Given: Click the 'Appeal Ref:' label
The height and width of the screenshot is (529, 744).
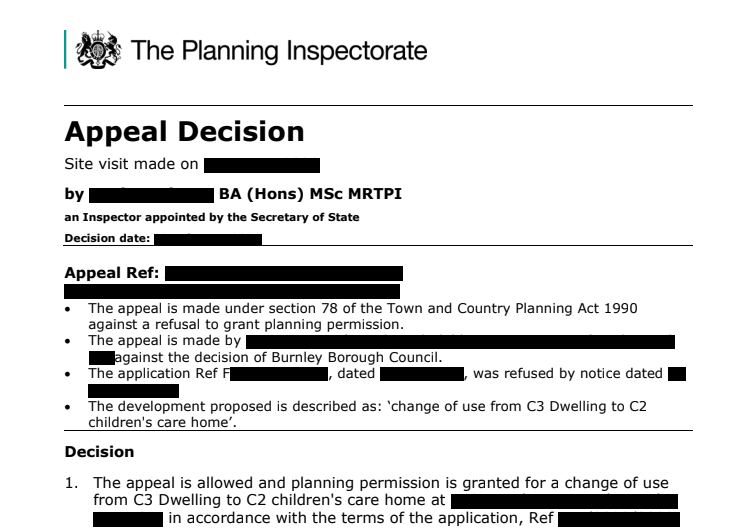Looking at the screenshot, I should 112,271.
